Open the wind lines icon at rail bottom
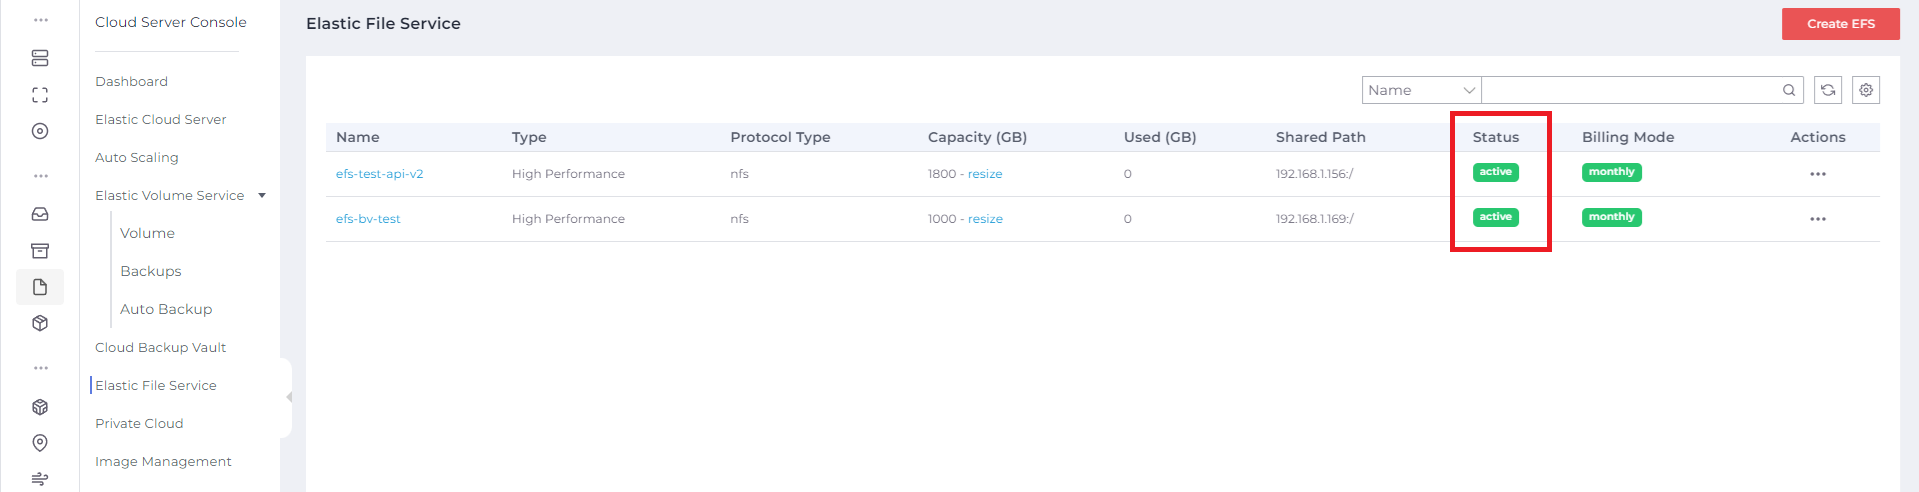 coord(40,479)
